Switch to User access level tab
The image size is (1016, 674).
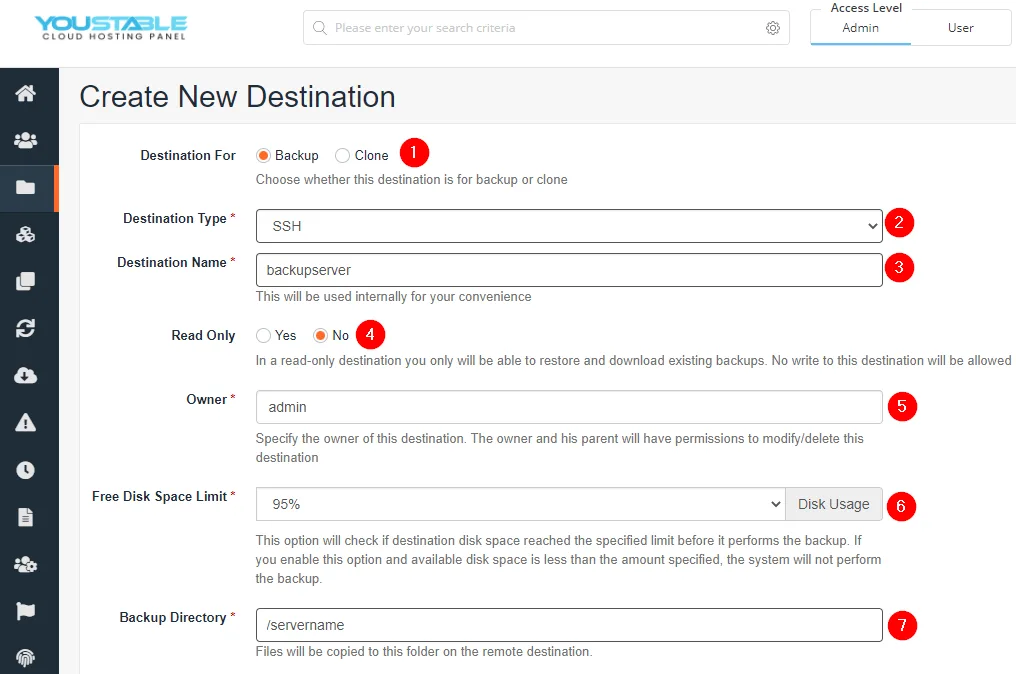(x=960, y=28)
